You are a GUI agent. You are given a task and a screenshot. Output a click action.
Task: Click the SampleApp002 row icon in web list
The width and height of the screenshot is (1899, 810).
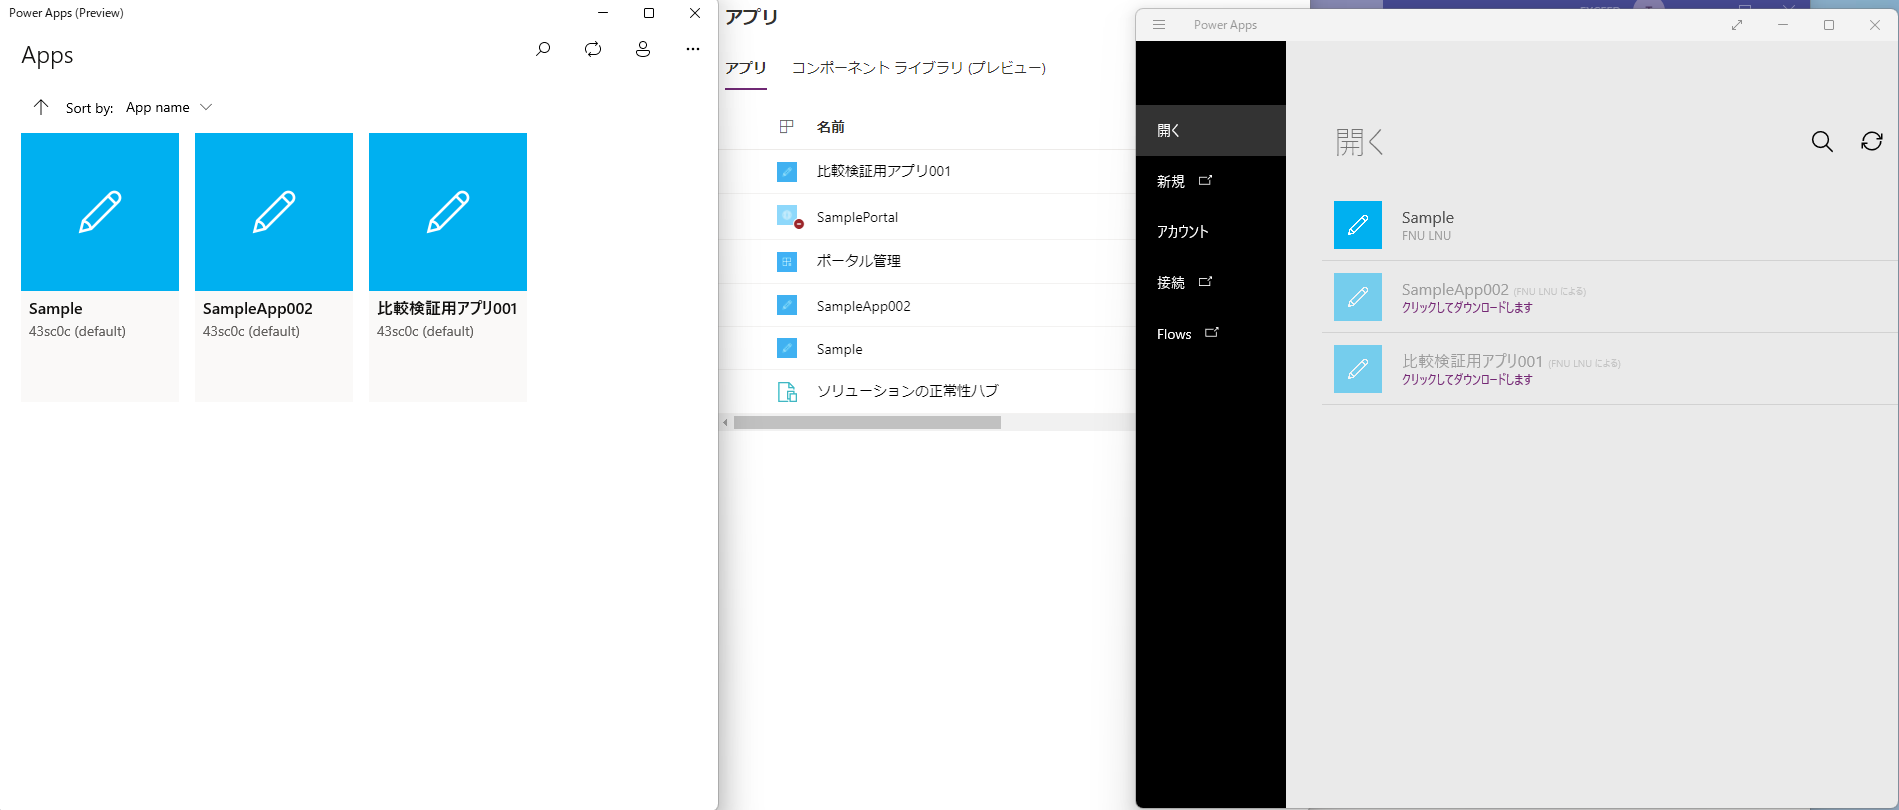tap(787, 305)
